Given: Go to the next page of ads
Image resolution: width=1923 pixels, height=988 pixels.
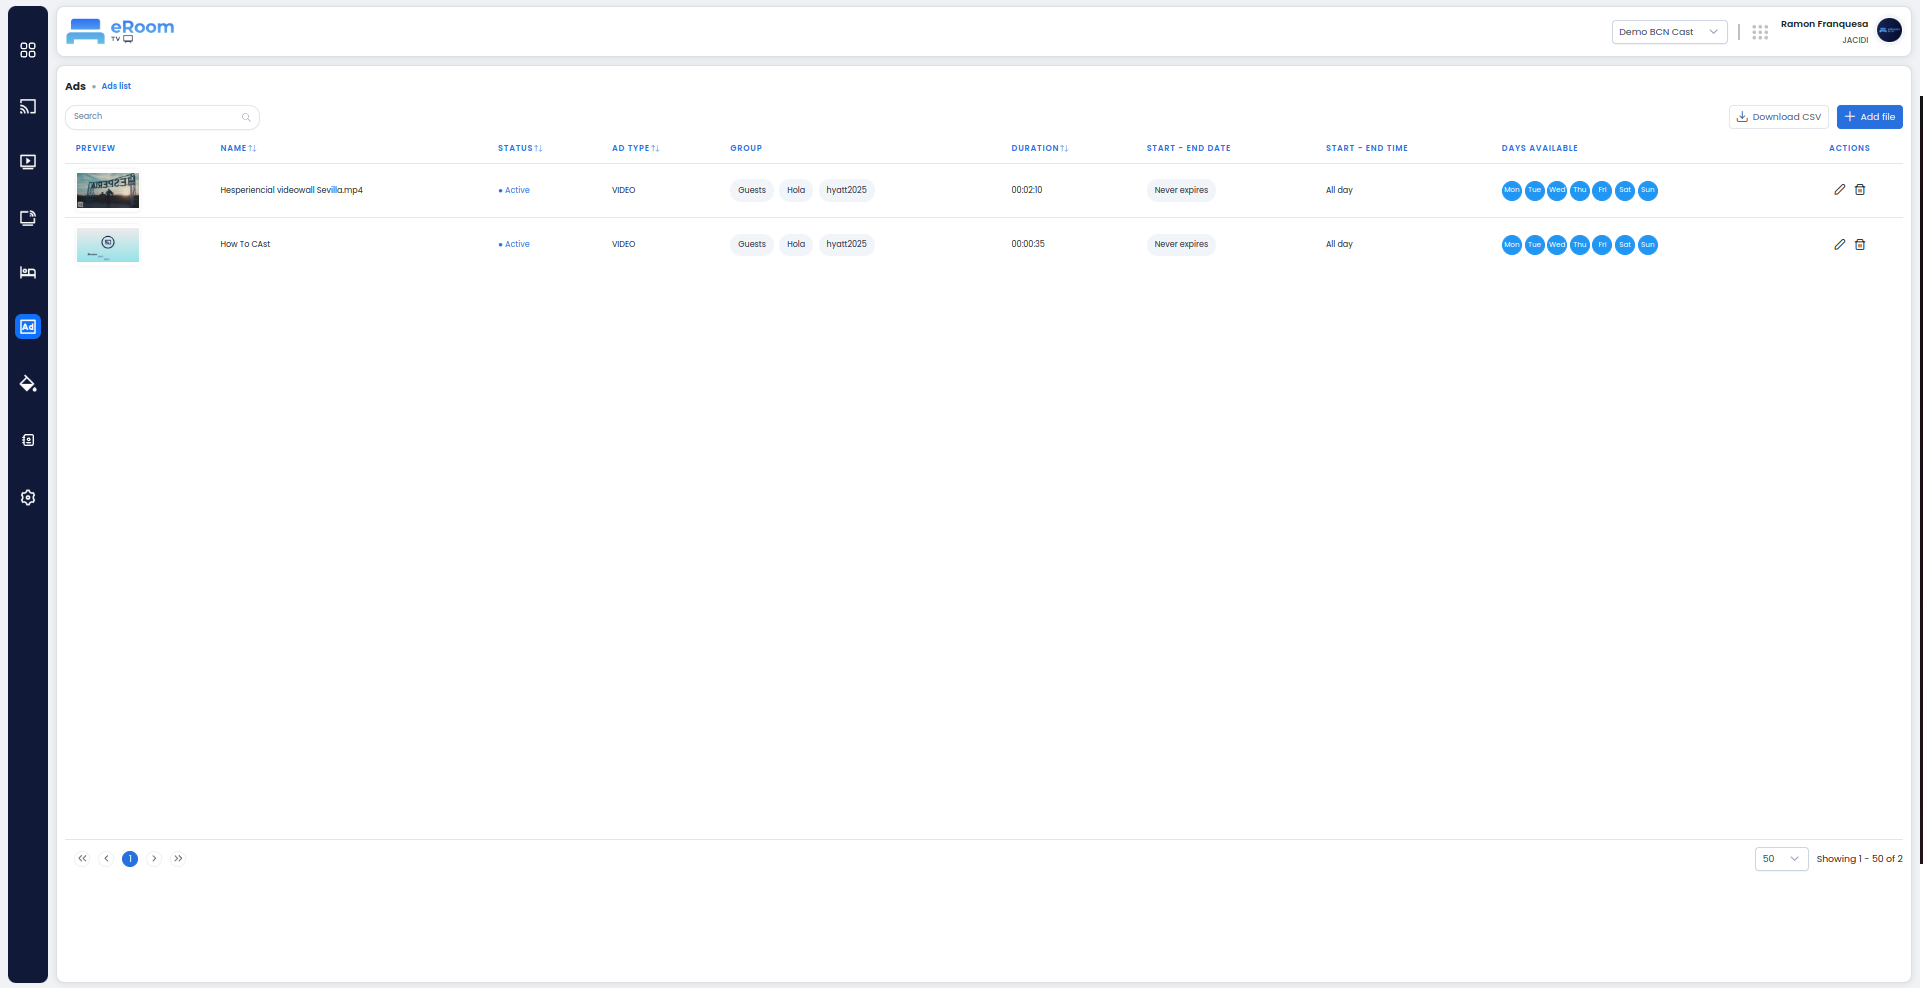Looking at the screenshot, I should [154, 859].
